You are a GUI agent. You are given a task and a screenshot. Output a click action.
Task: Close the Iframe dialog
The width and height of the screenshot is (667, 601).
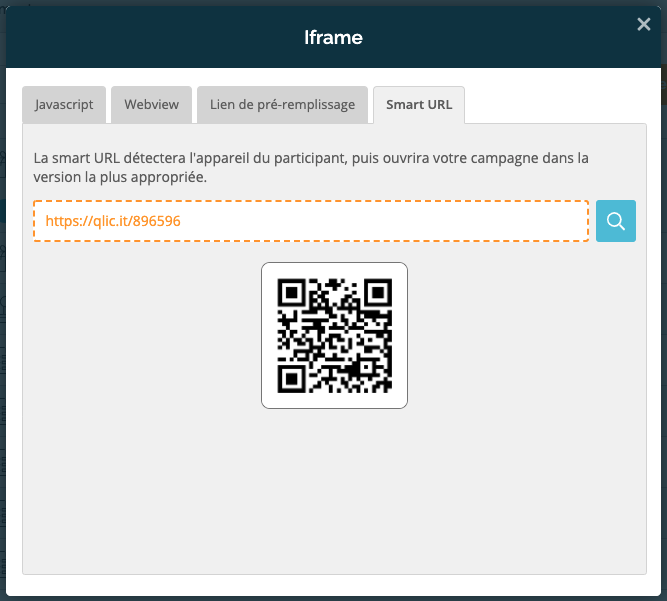tap(644, 24)
